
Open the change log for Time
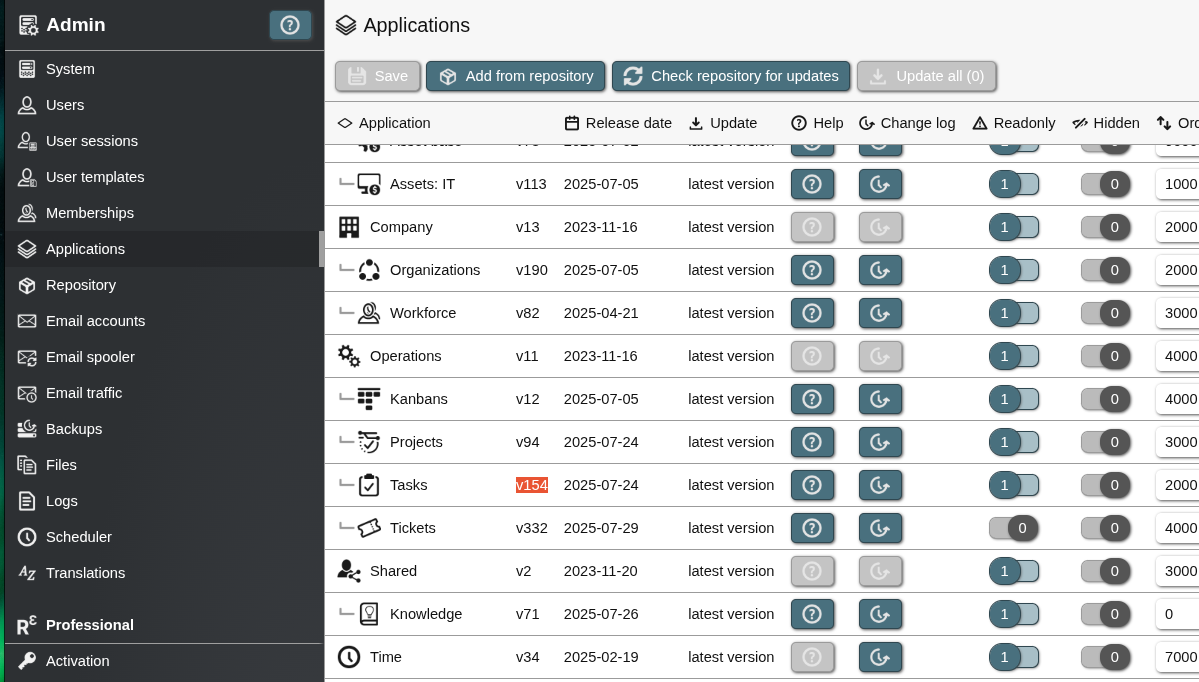coord(880,657)
